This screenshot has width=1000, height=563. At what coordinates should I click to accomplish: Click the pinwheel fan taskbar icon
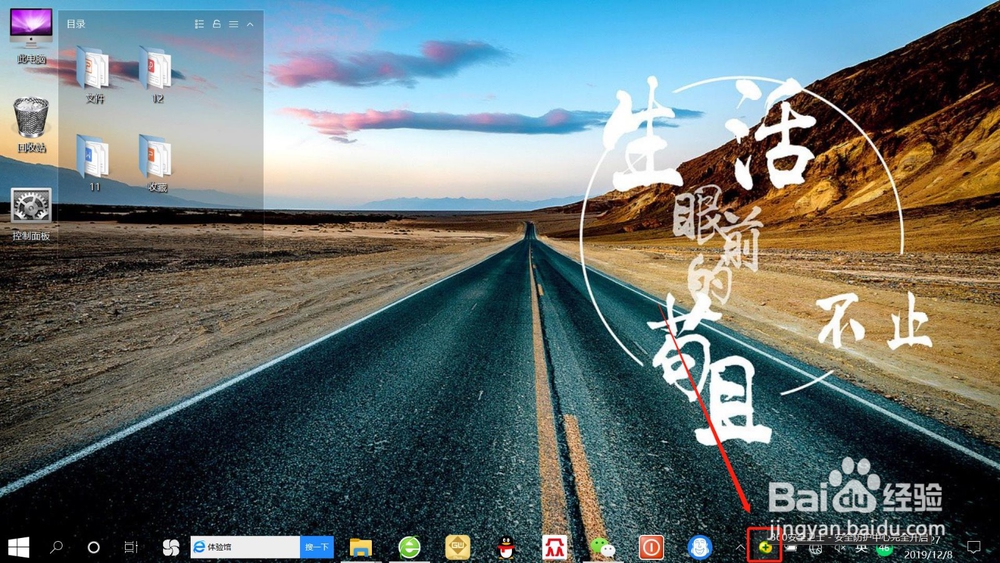[x=170, y=547]
